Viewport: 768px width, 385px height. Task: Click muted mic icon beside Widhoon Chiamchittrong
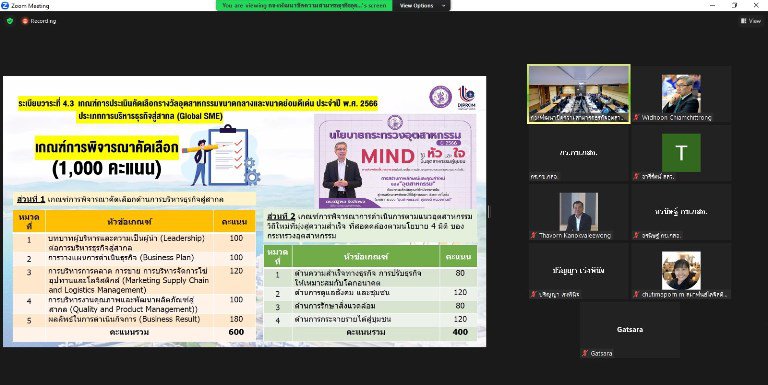point(636,118)
